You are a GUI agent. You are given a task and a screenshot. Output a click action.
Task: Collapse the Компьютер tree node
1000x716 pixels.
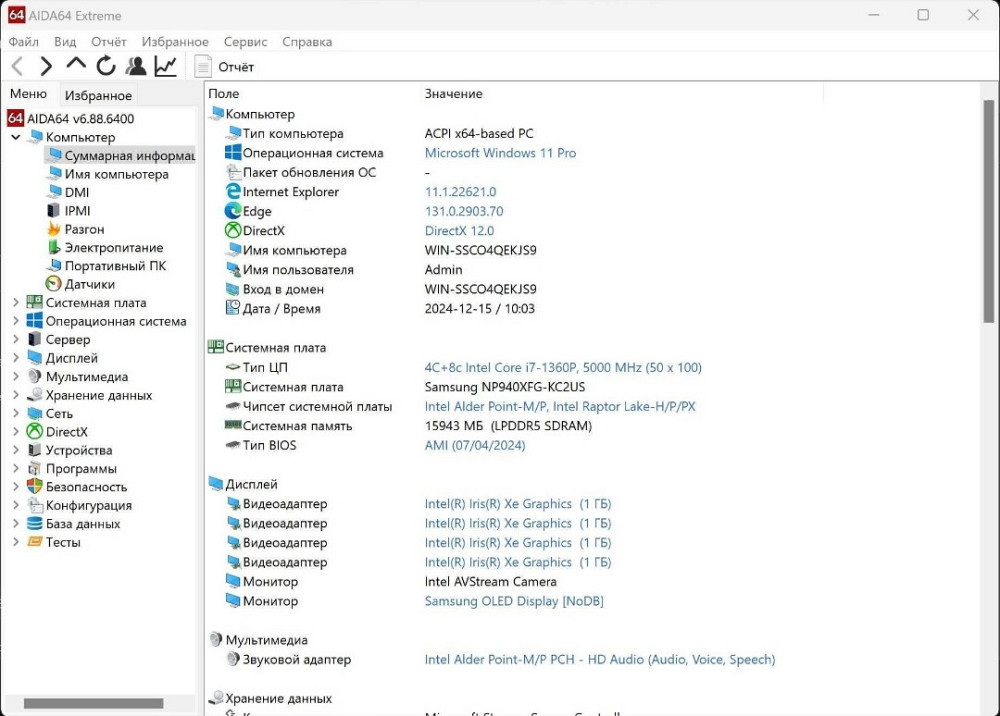pos(16,137)
